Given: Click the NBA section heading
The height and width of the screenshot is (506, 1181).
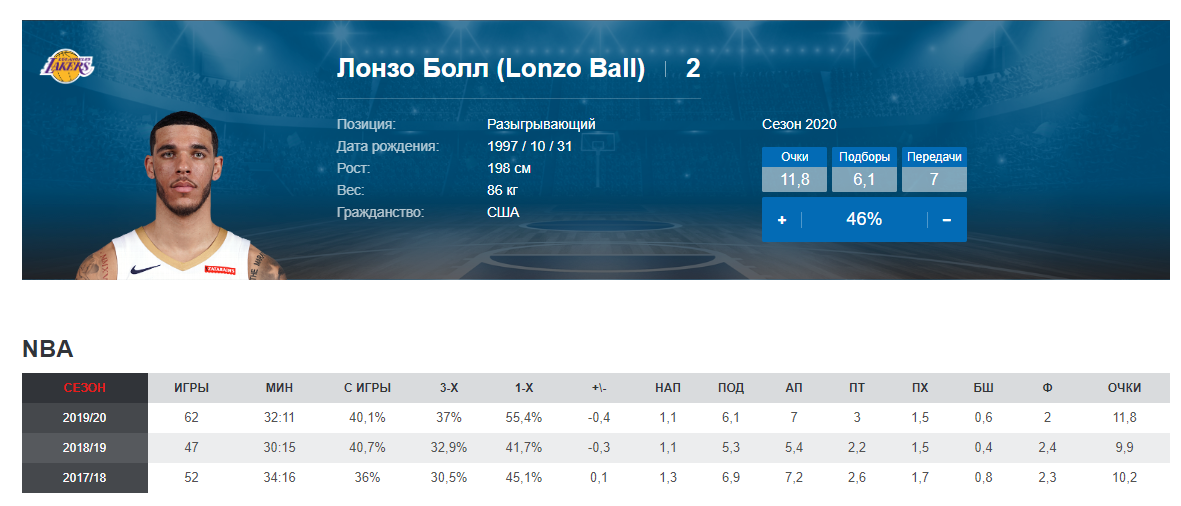Looking at the screenshot, I should [x=47, y=349].
